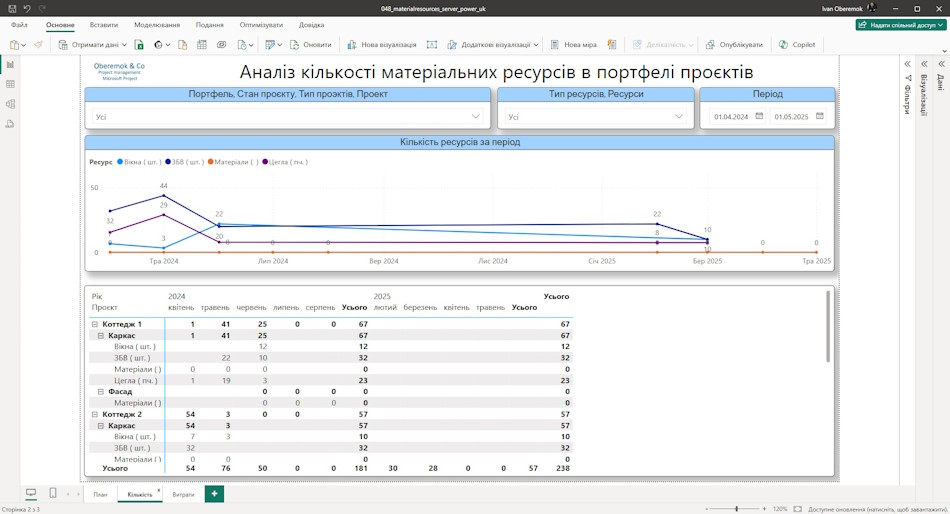The height and width of the screenshot is (514, 950).
Task: Switch to the Витрати page tab
Action: tap(184, 494)
